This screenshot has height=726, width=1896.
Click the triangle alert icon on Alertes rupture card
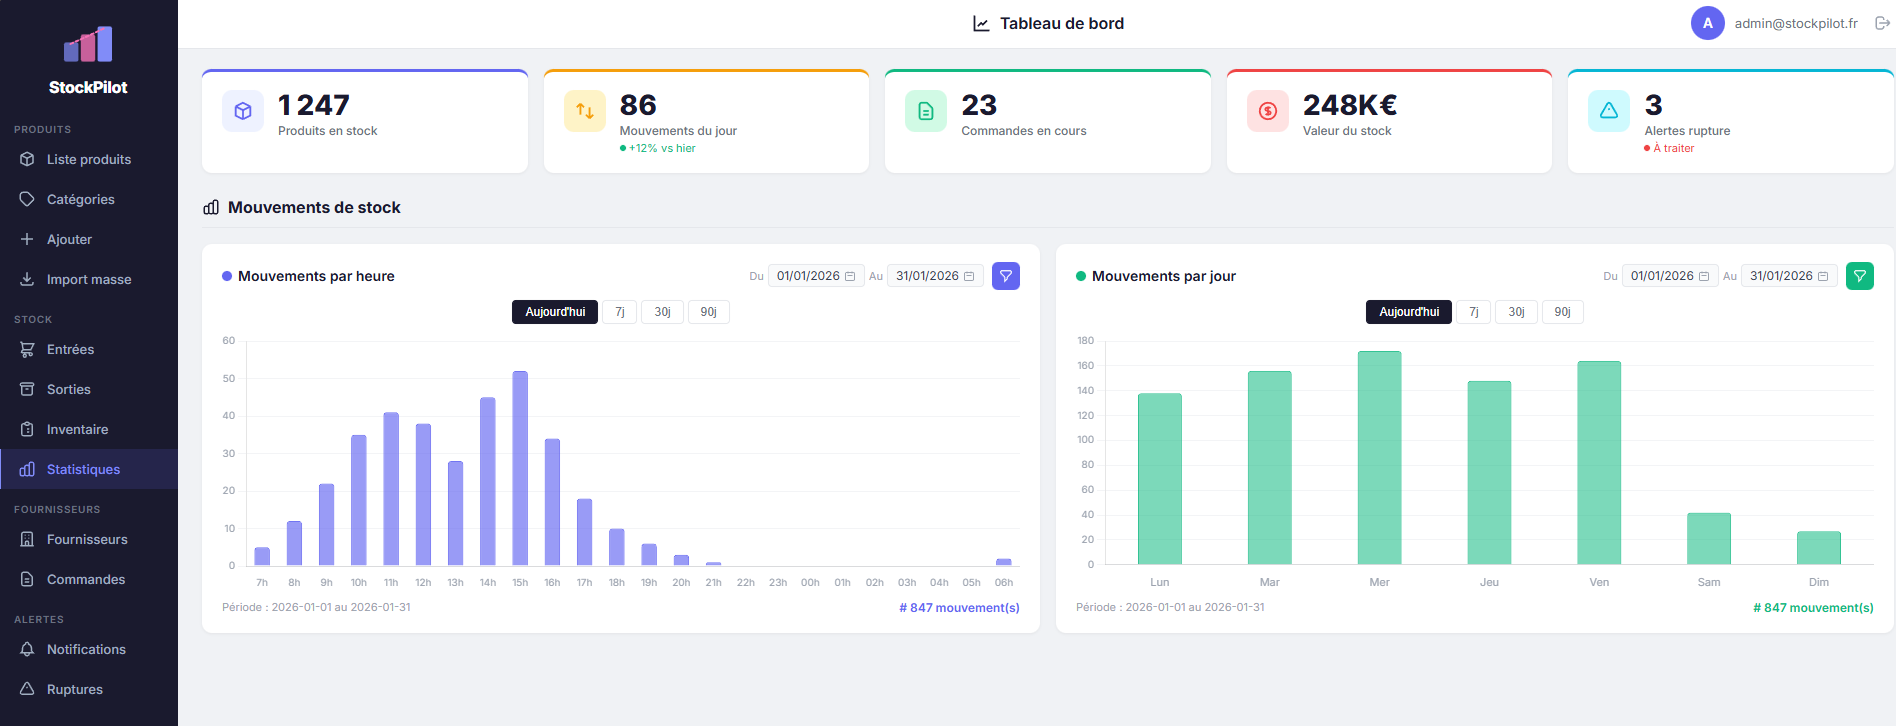click(1608, 111)
